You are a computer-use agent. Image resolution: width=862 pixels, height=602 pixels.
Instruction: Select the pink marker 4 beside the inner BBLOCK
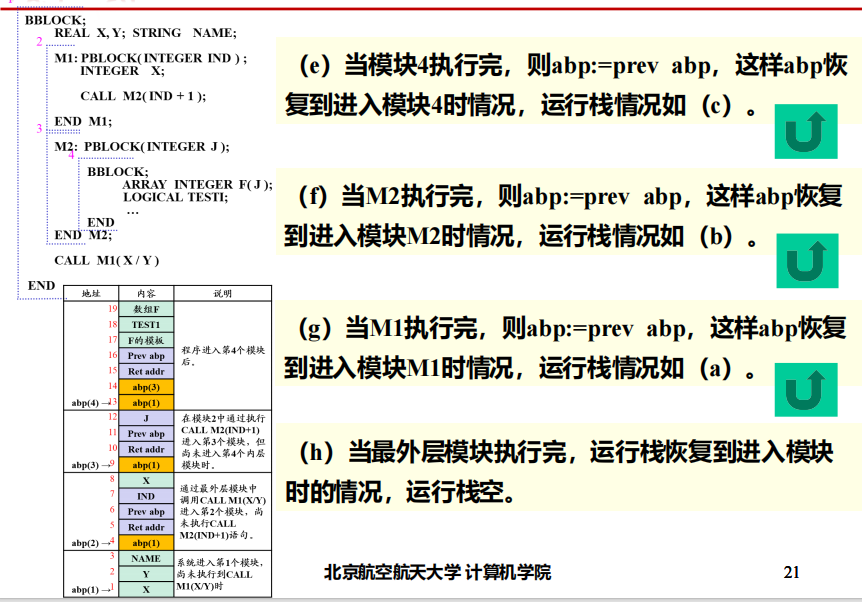click(70, 155)
